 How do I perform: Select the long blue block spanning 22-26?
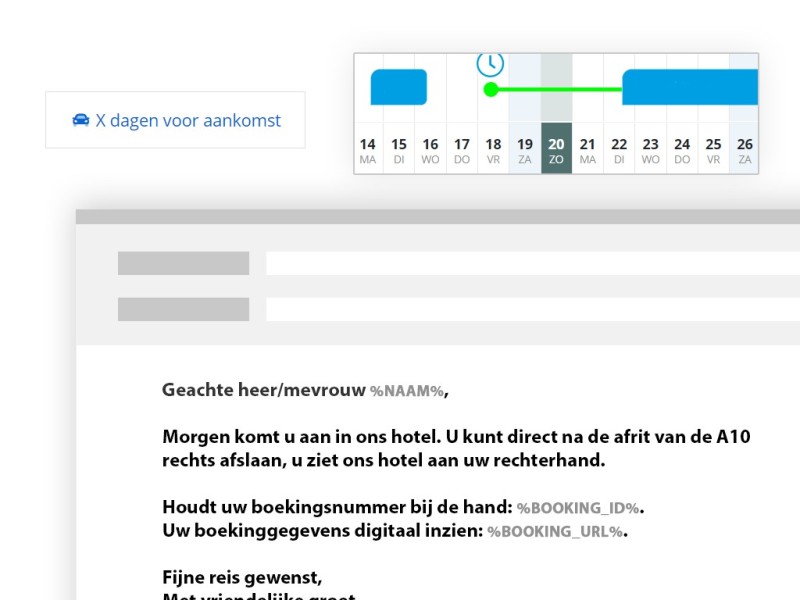pos(690,87)
